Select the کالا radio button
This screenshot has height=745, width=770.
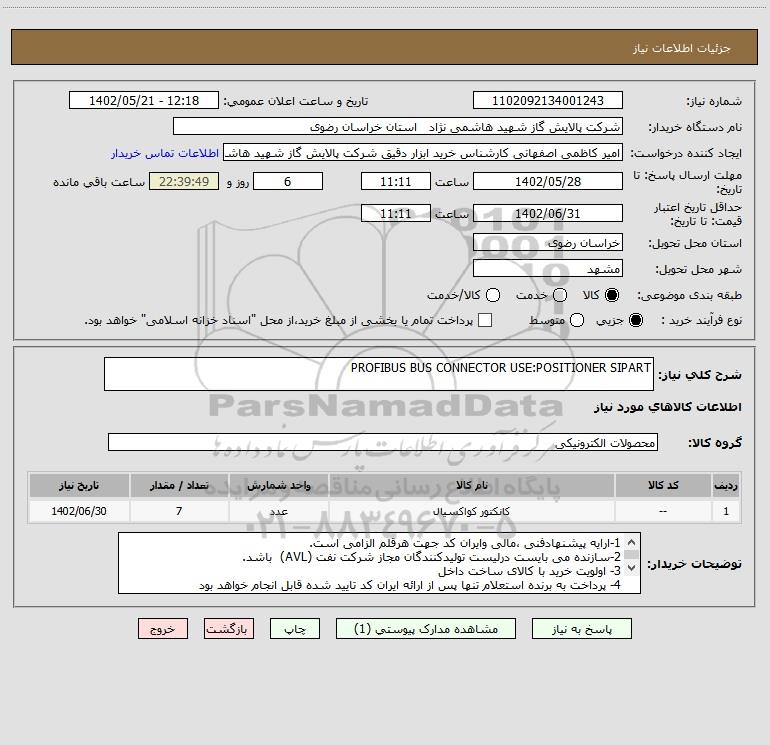coord(612,295)
